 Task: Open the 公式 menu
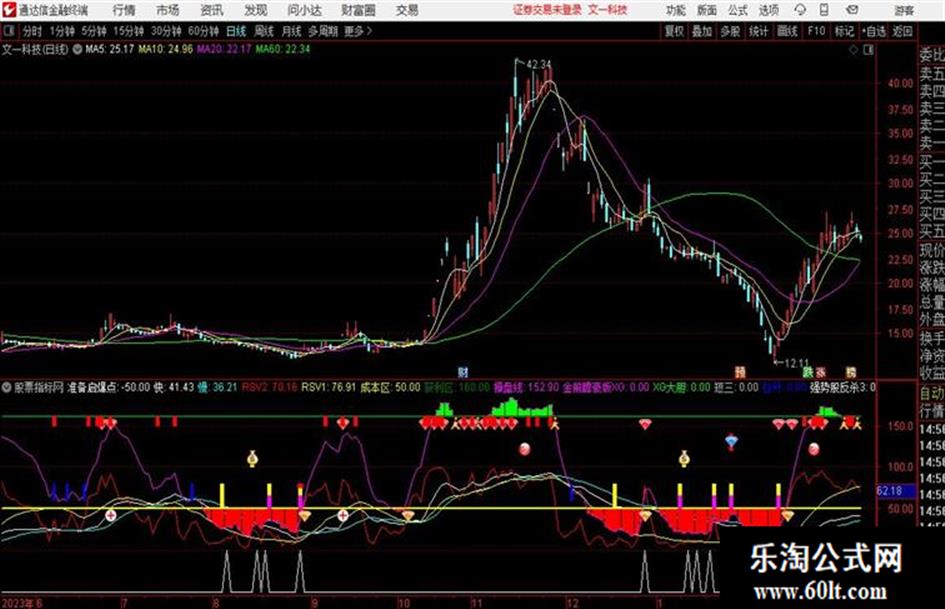pyautogui.click(x=737, y=10)
